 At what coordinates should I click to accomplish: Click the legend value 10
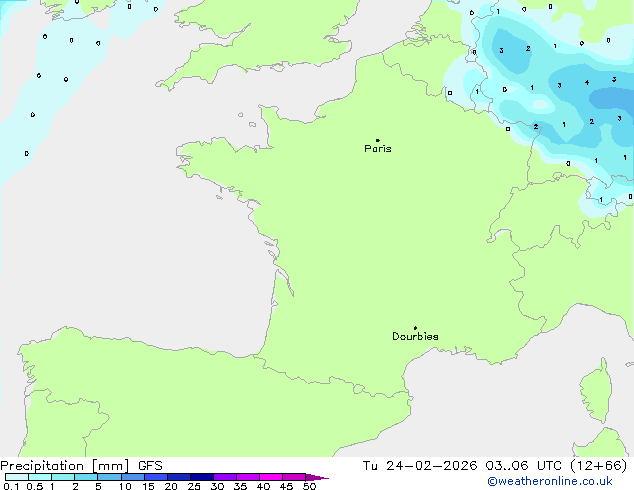(125, 486)
